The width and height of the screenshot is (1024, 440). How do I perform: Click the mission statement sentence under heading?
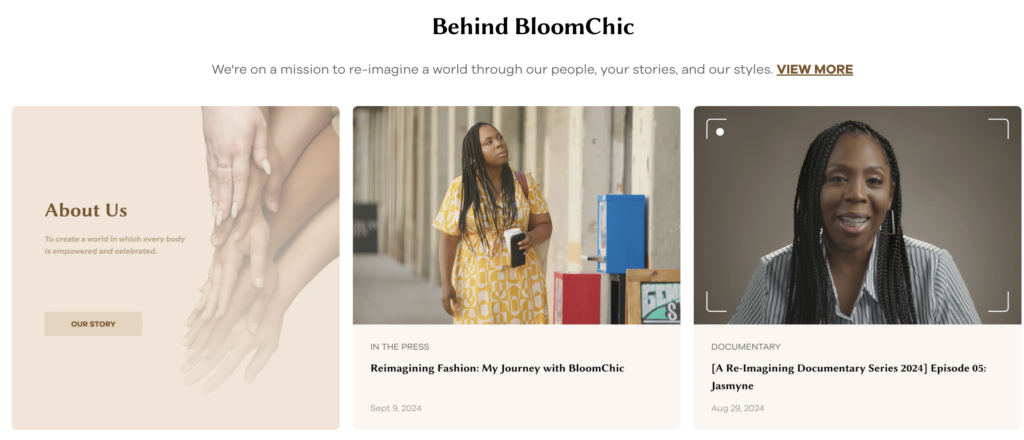click(x=492, y=70)
